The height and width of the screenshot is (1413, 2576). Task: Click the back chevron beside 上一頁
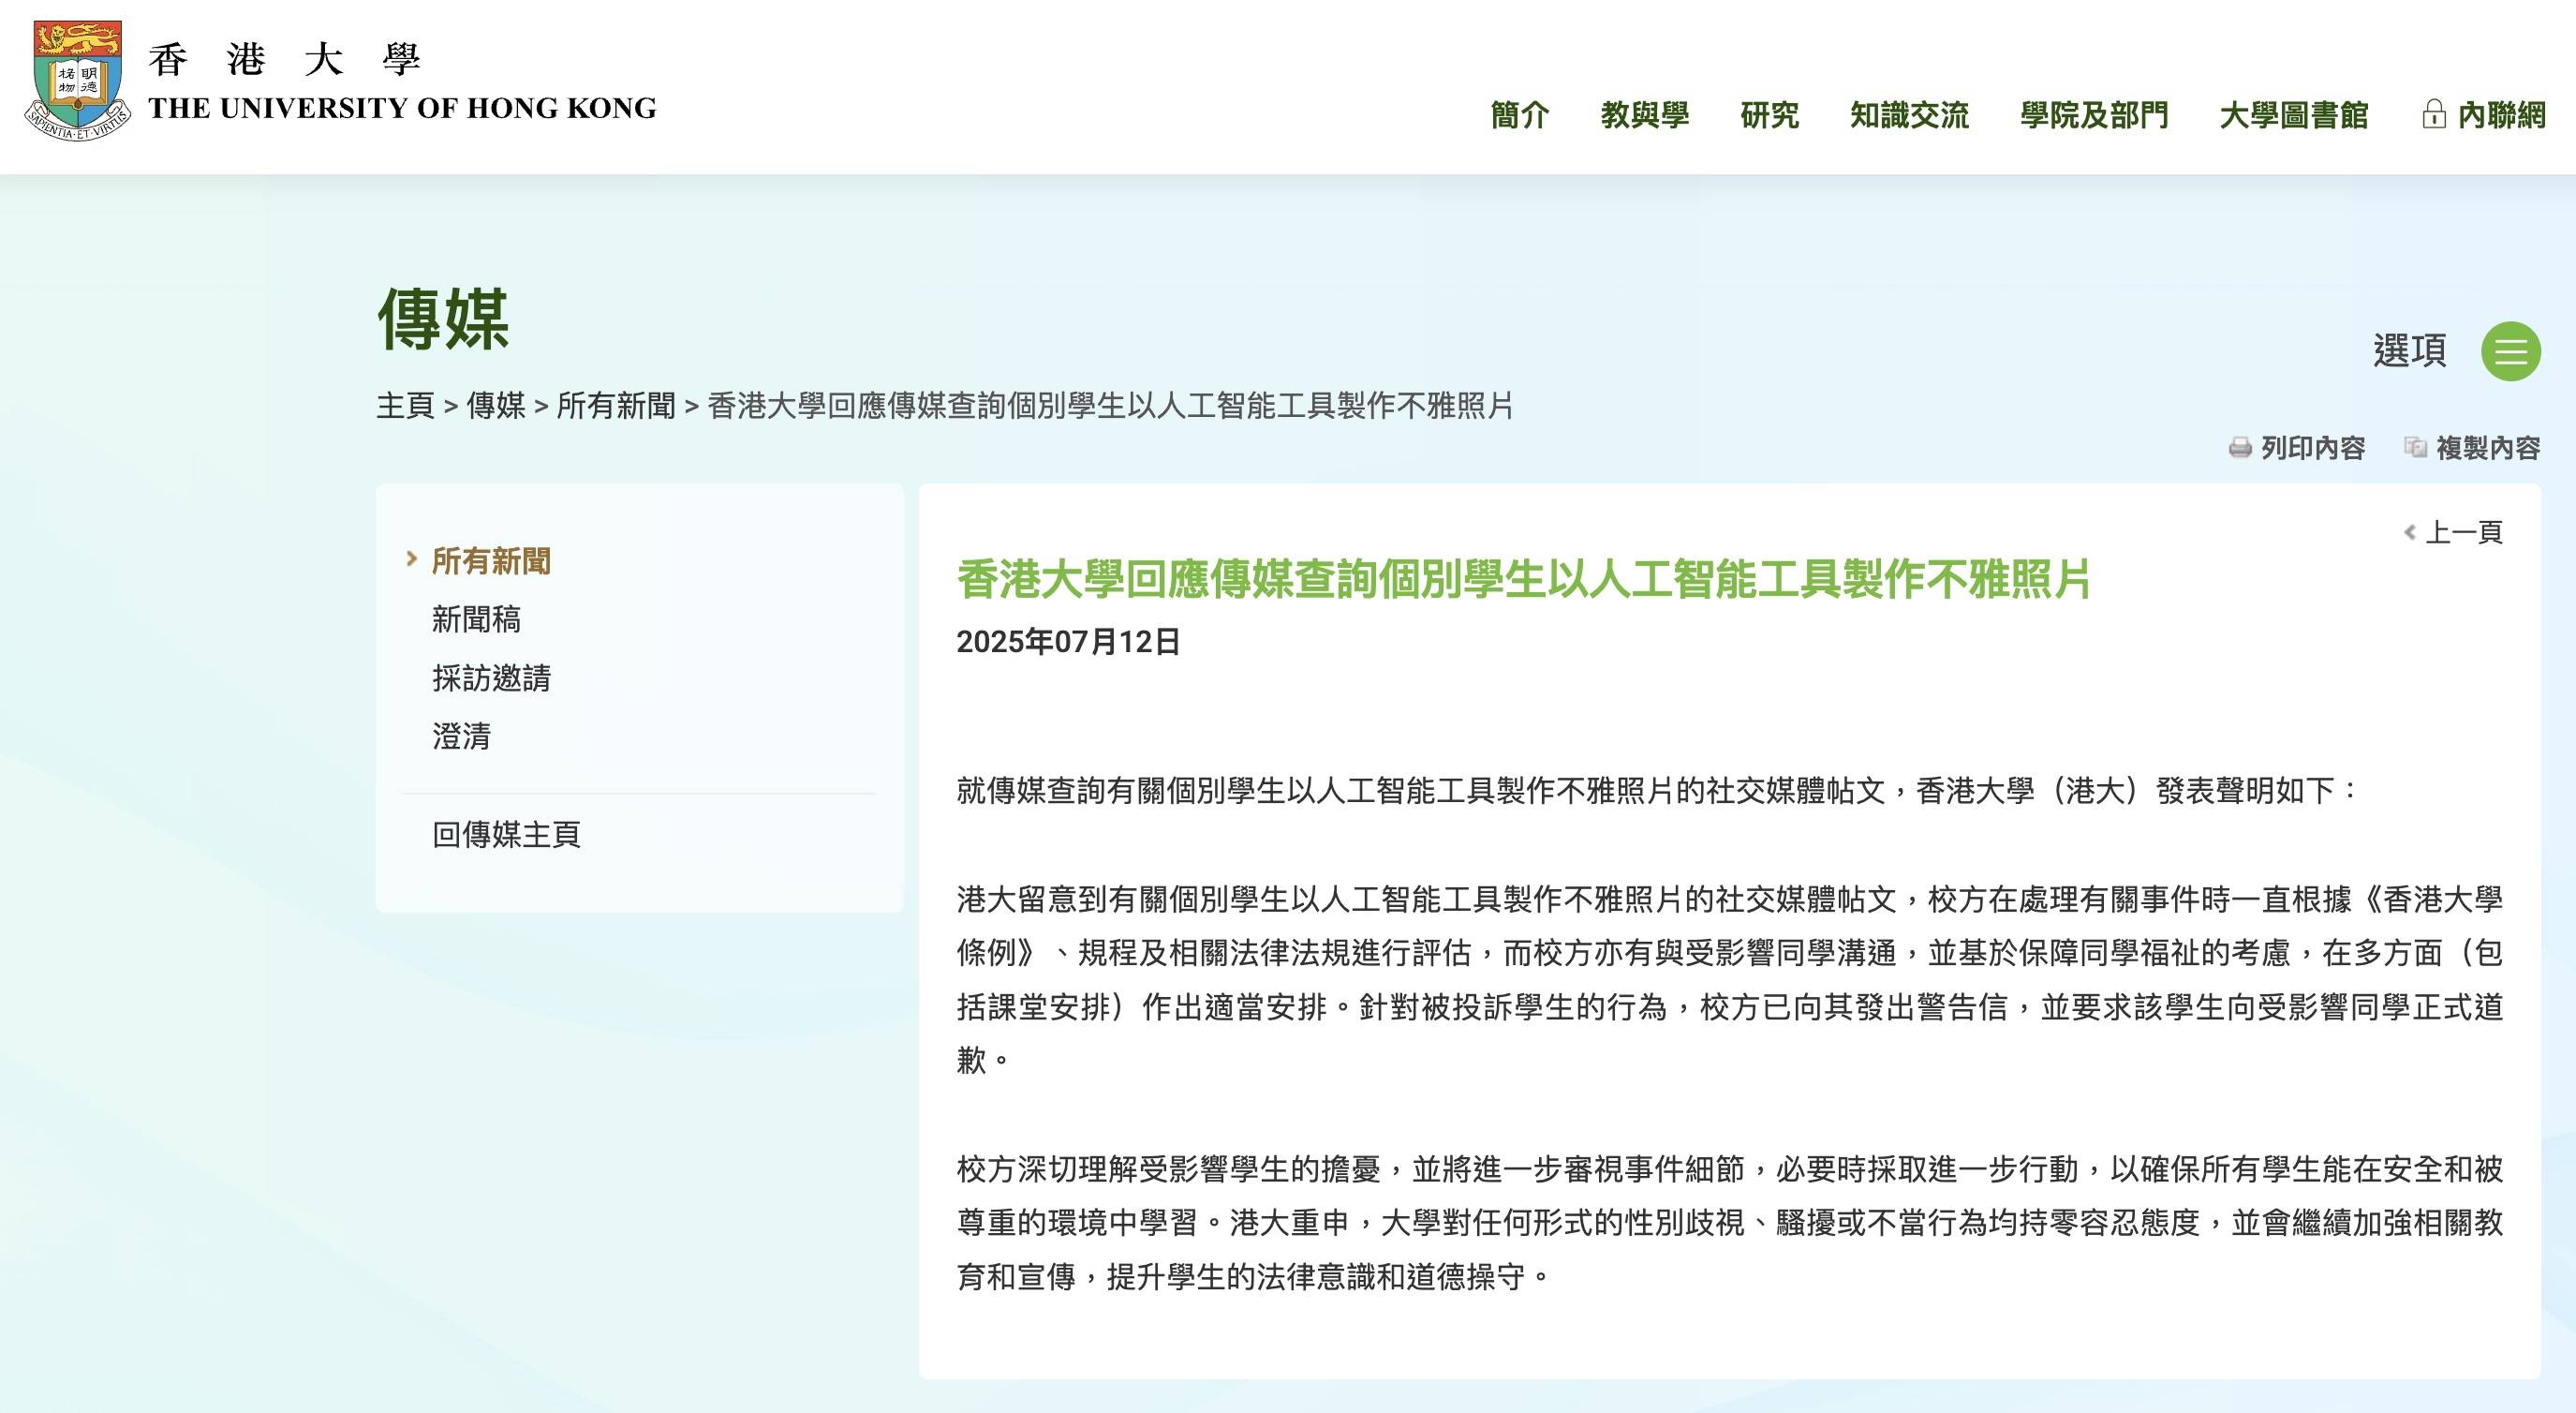pyautogui.click(x=2410, y=533)
